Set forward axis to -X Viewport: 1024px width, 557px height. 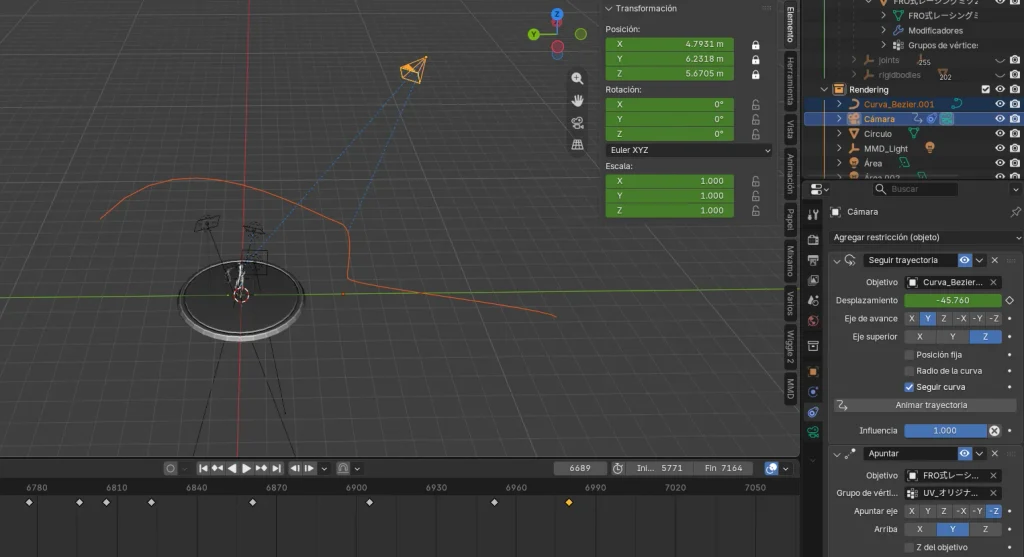tap(961, 319)
